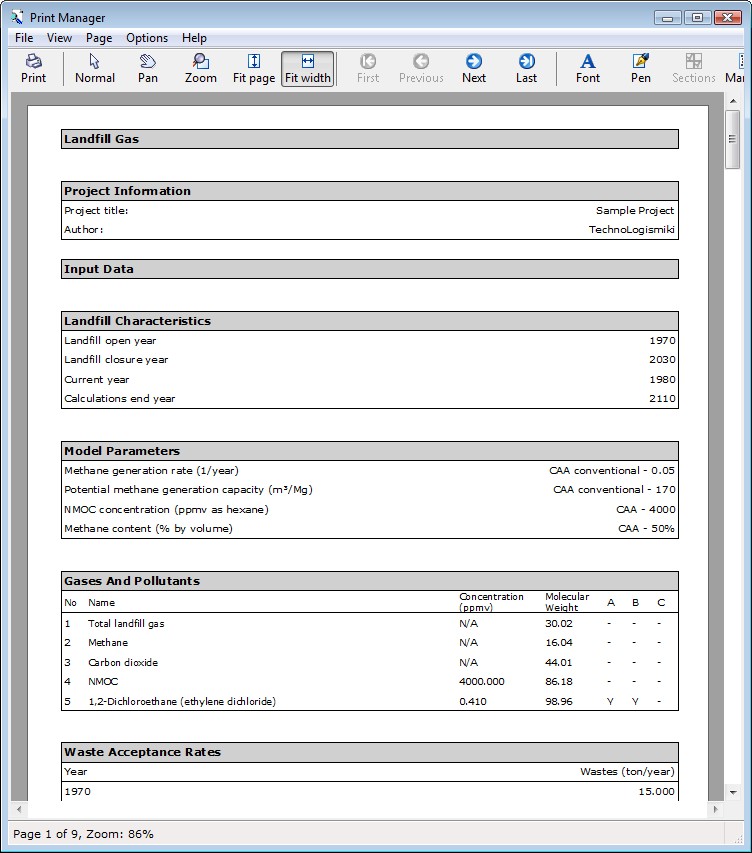
Task: Expand the Options menu
Action: [147, 38]
